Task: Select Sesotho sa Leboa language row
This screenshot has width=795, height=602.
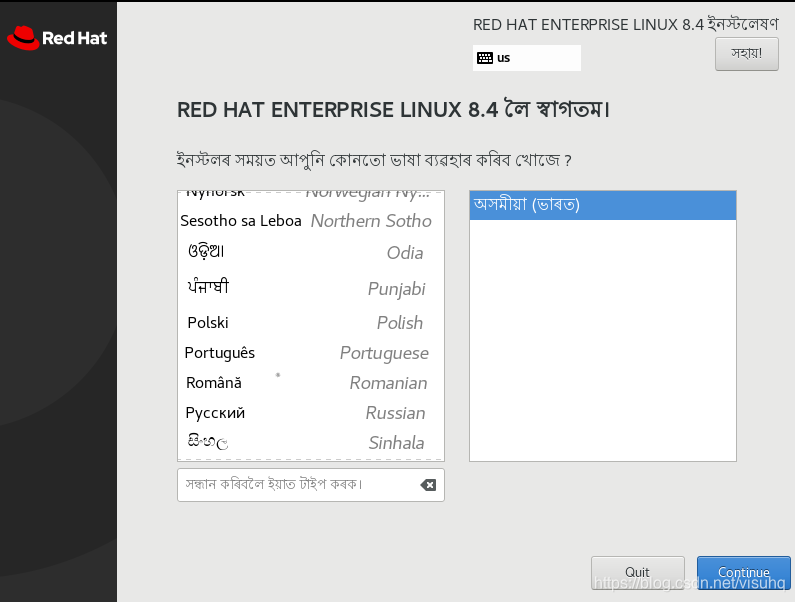Action: 311,221
